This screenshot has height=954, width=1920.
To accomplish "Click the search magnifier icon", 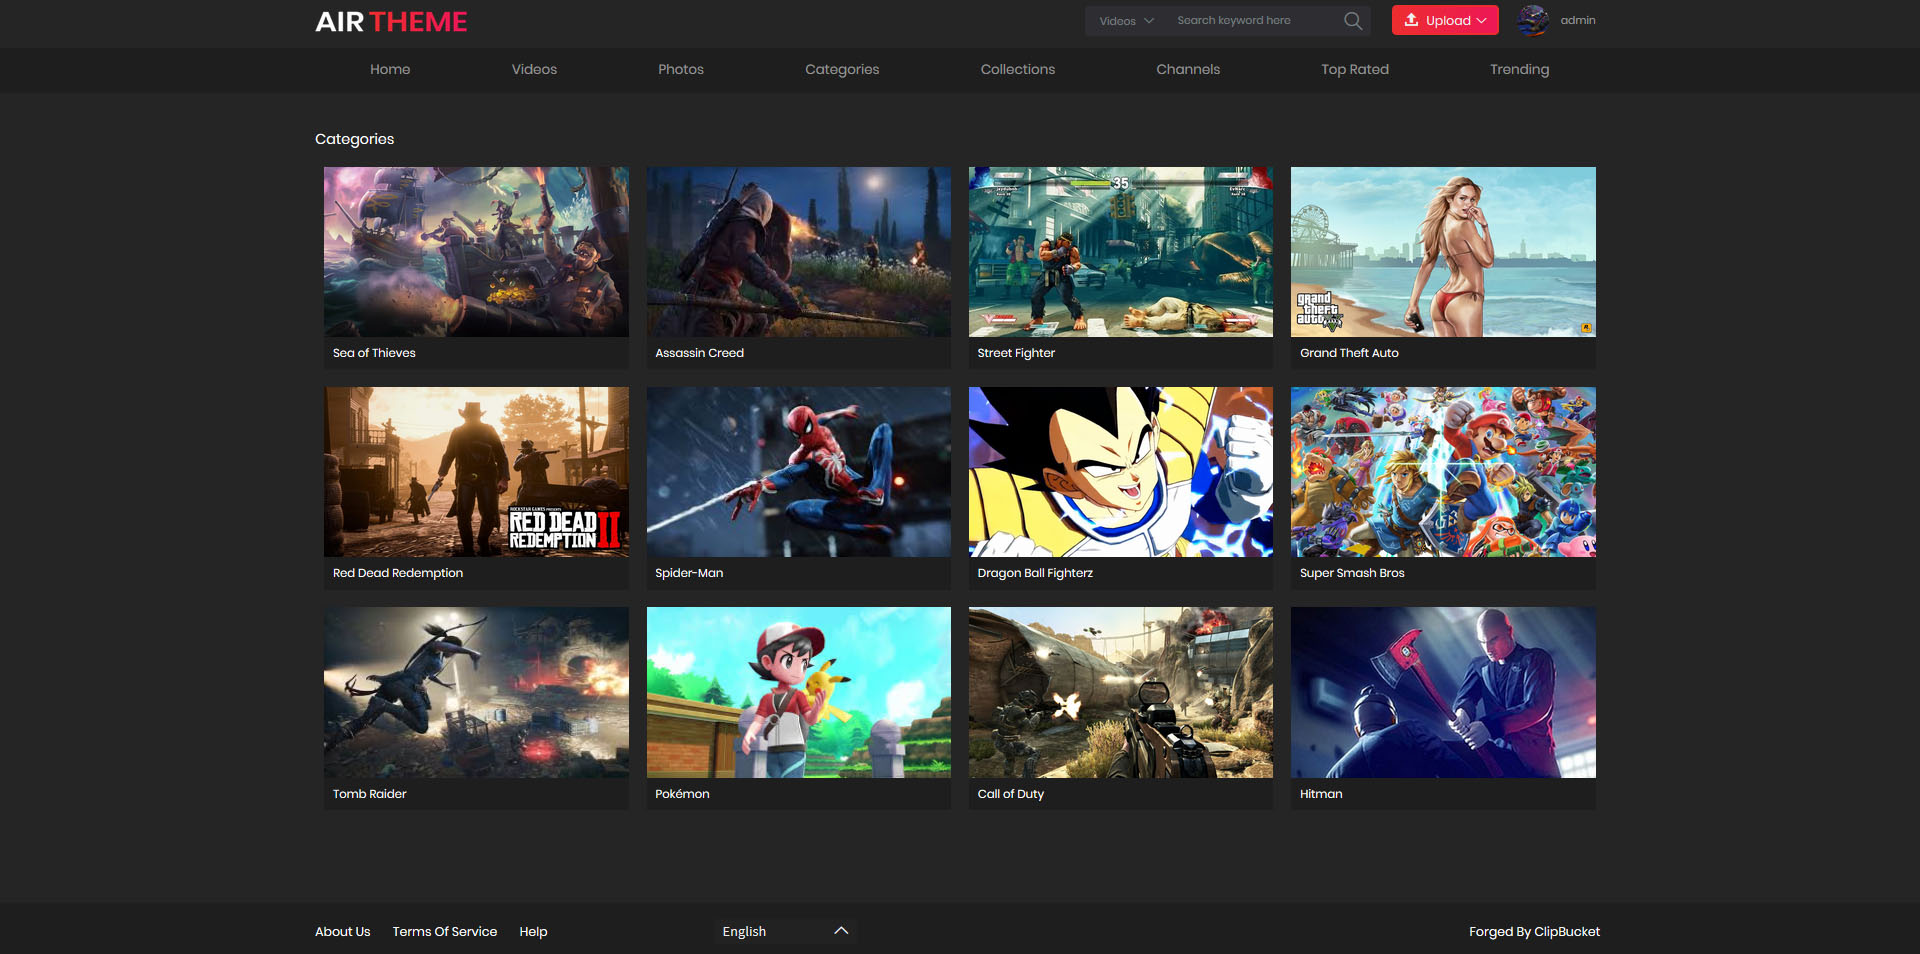I will tap(1353, 20).
